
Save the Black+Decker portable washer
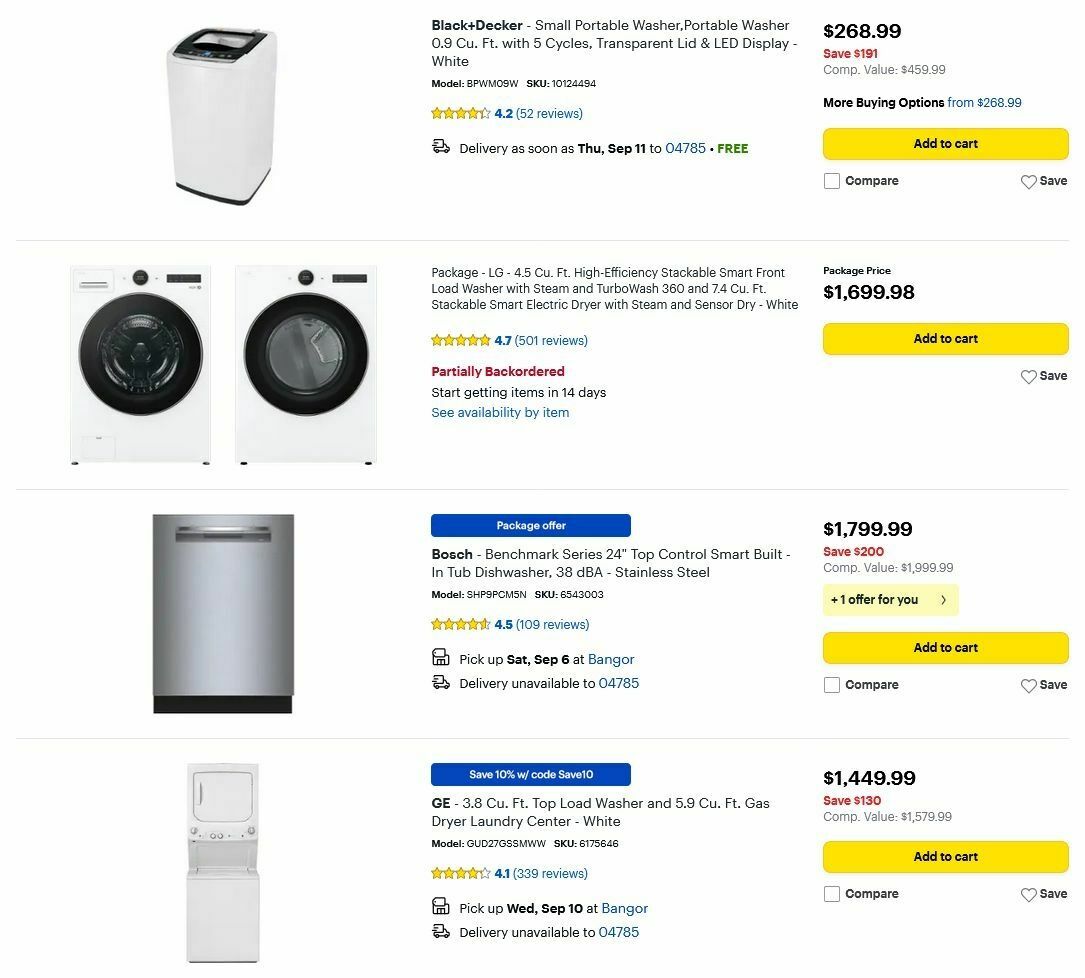coord(1043,181)
